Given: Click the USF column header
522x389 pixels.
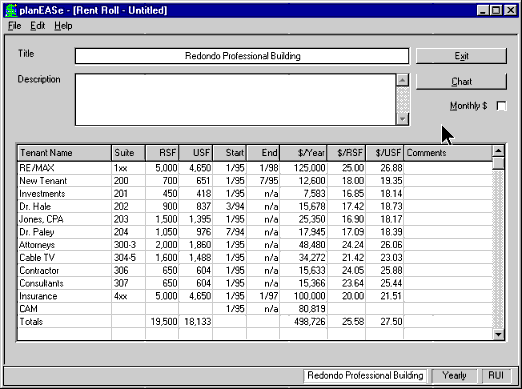Looking at the screenshot, I should point(196,153).
